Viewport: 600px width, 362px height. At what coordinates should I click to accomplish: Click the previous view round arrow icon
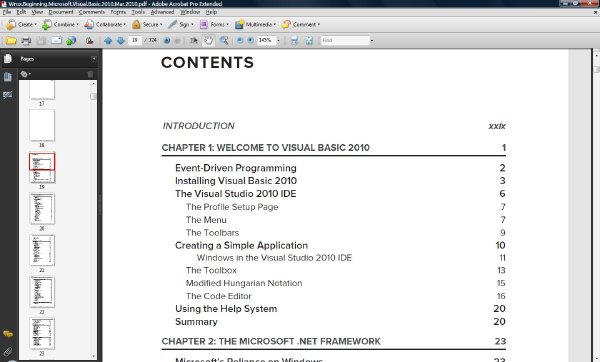coord(166,41)
